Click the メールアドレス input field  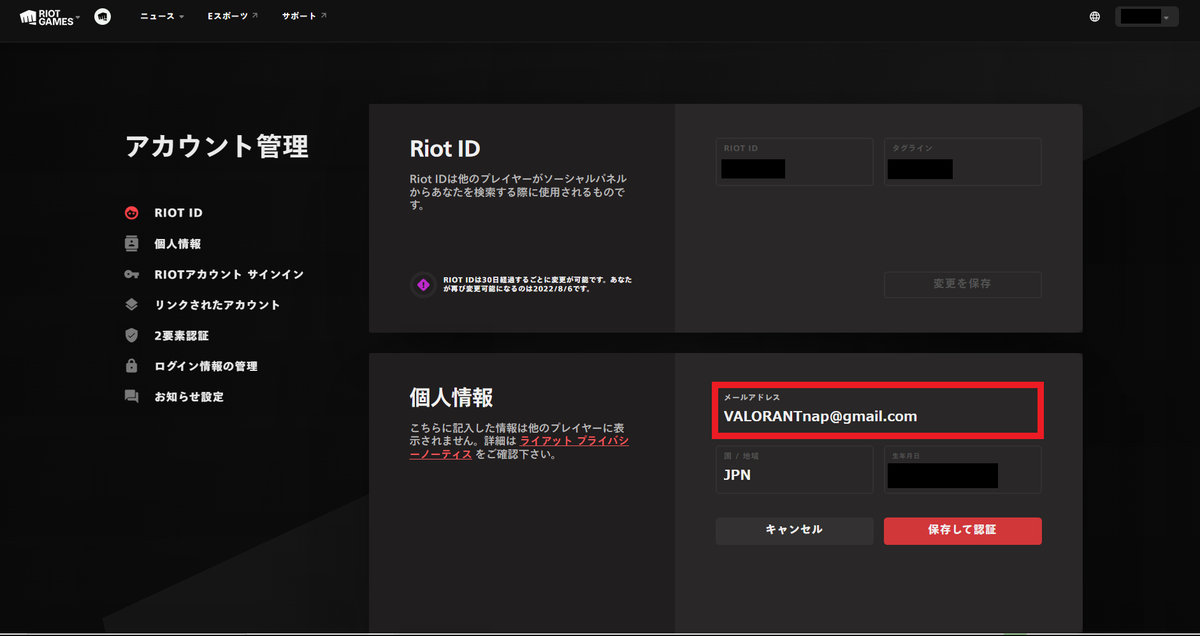[878, 409]
